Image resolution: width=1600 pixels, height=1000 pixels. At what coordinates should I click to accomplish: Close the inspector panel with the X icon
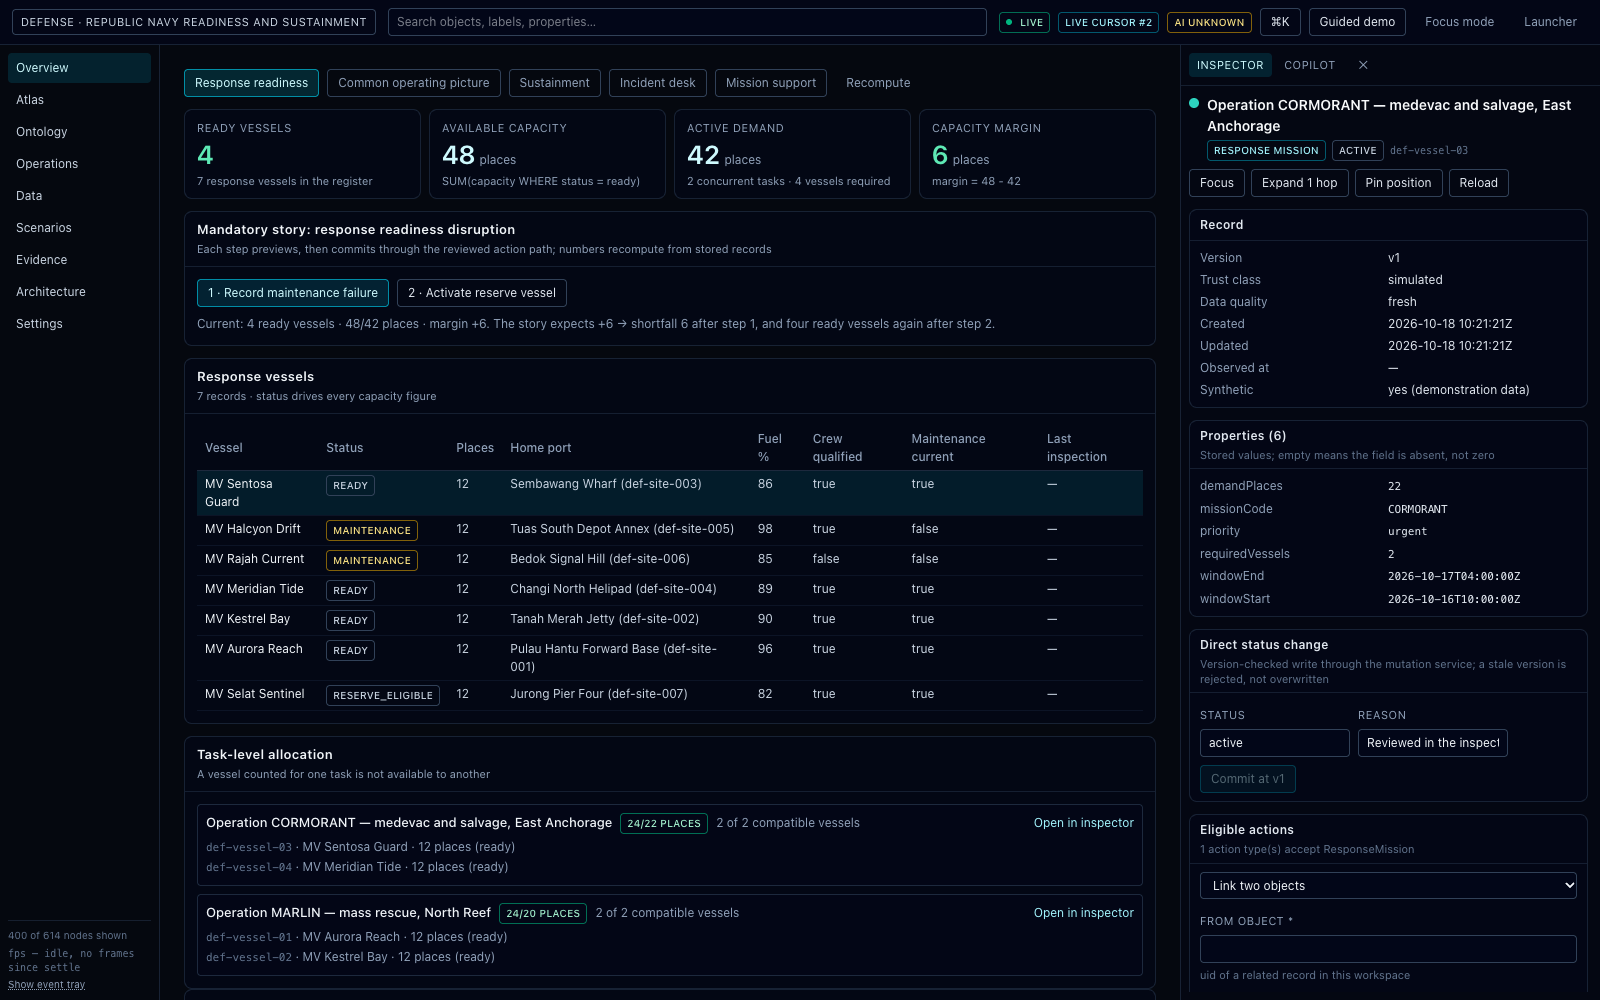[1363, 65]
